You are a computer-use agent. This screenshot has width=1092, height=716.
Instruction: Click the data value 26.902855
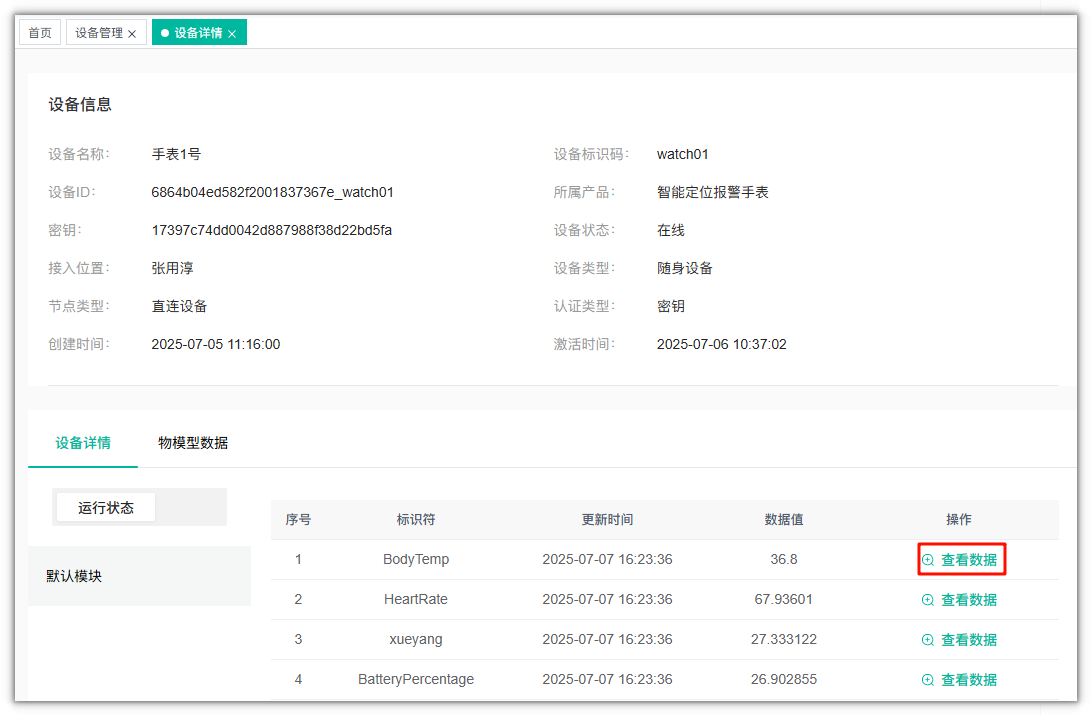[783, 679]
